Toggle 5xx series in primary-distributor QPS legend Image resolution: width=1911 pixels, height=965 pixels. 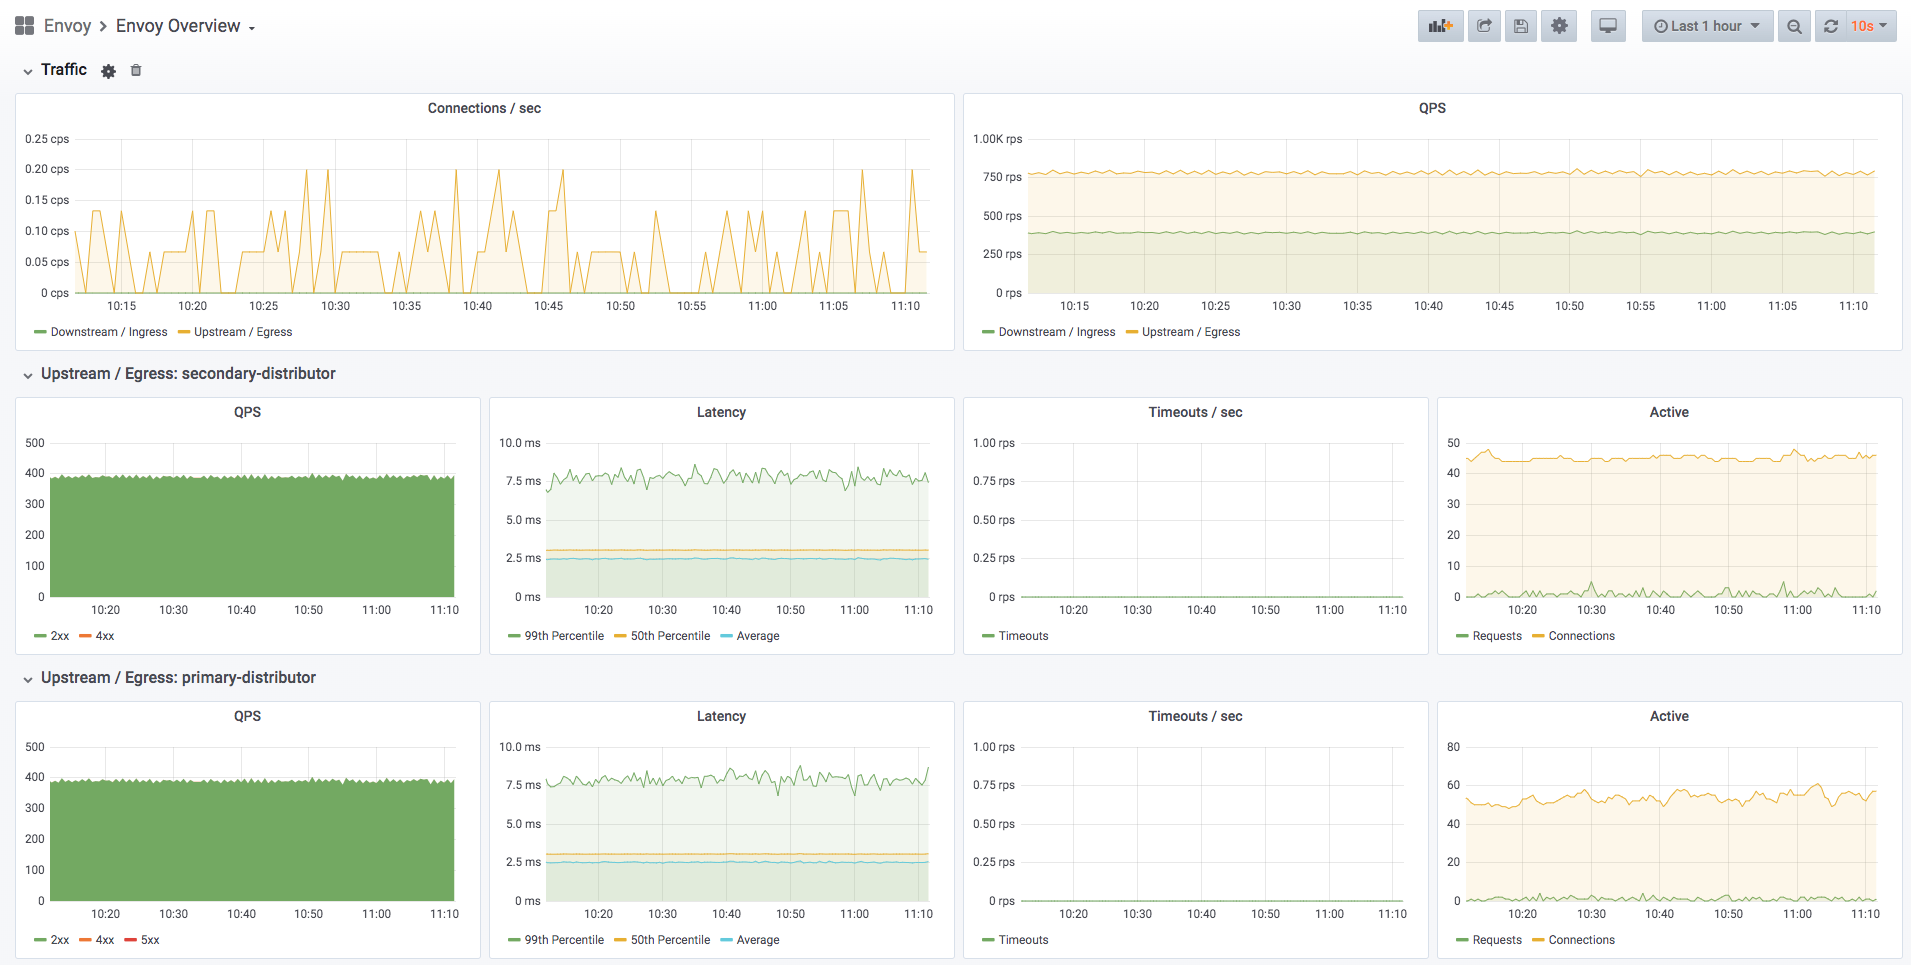click(x=150, y=940)
